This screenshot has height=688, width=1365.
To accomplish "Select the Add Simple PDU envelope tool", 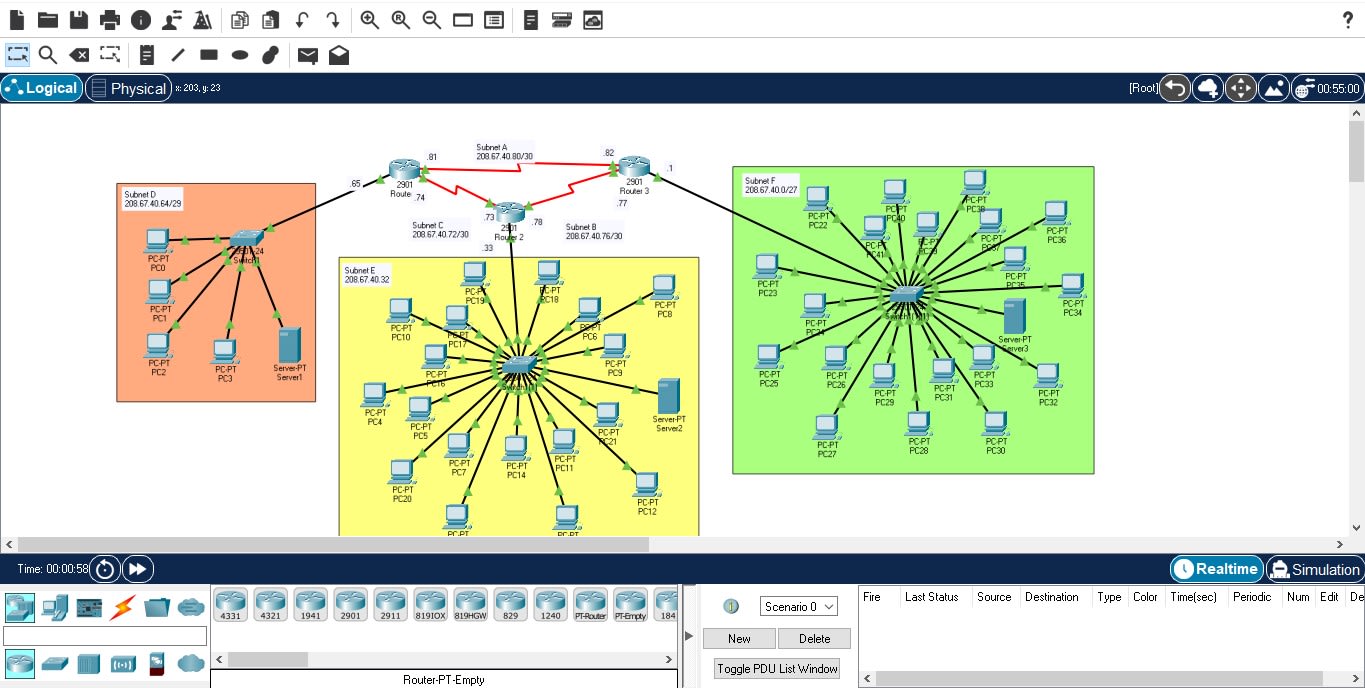I will tap(307, 55).
